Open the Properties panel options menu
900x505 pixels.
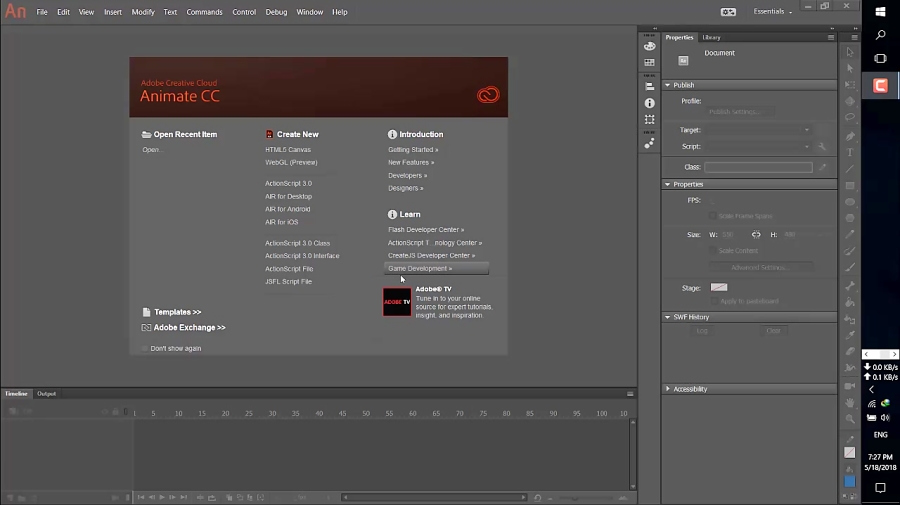pos(831,37)
